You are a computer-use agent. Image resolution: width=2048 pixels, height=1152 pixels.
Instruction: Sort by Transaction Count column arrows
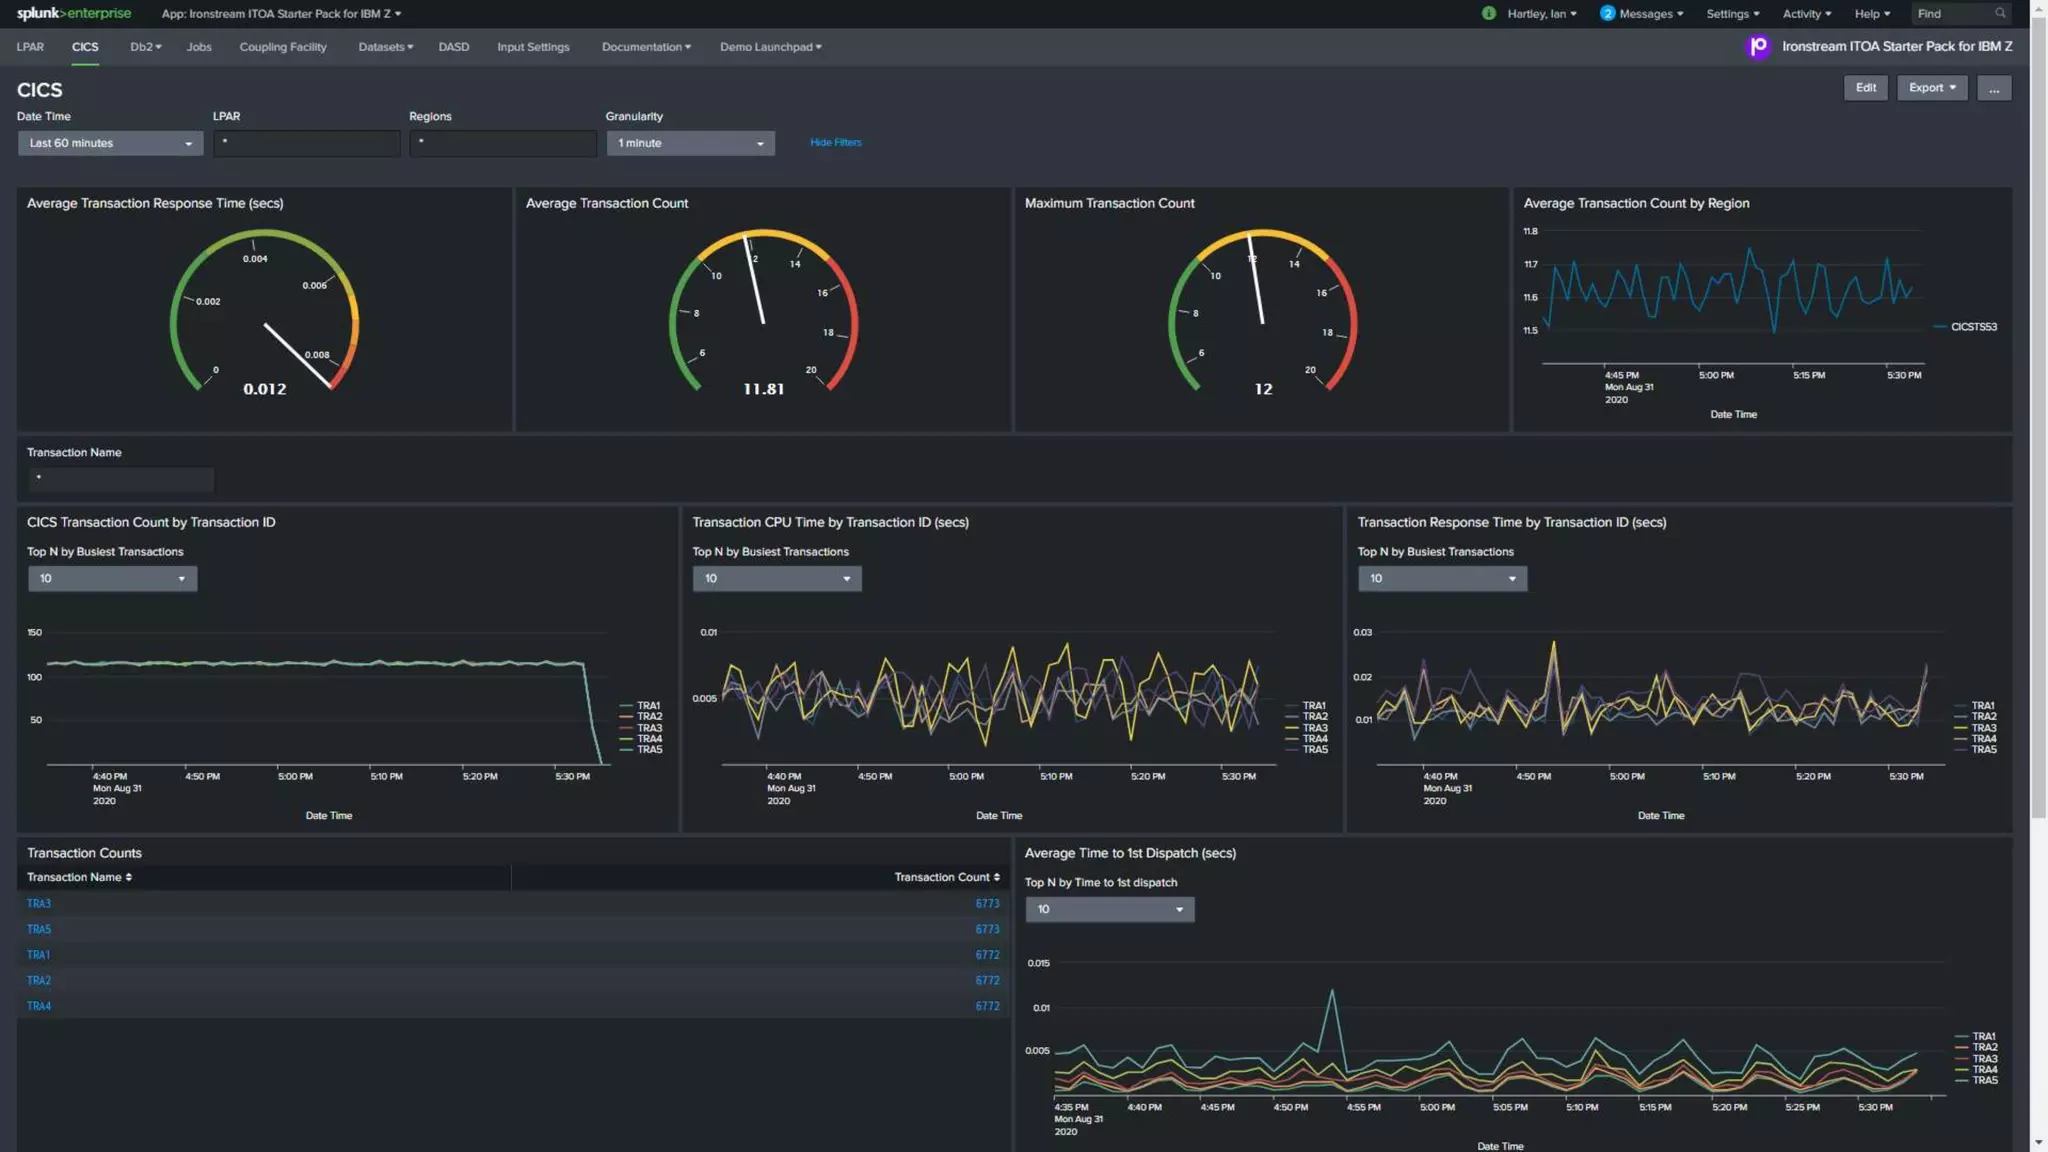(x=996, y=877)
